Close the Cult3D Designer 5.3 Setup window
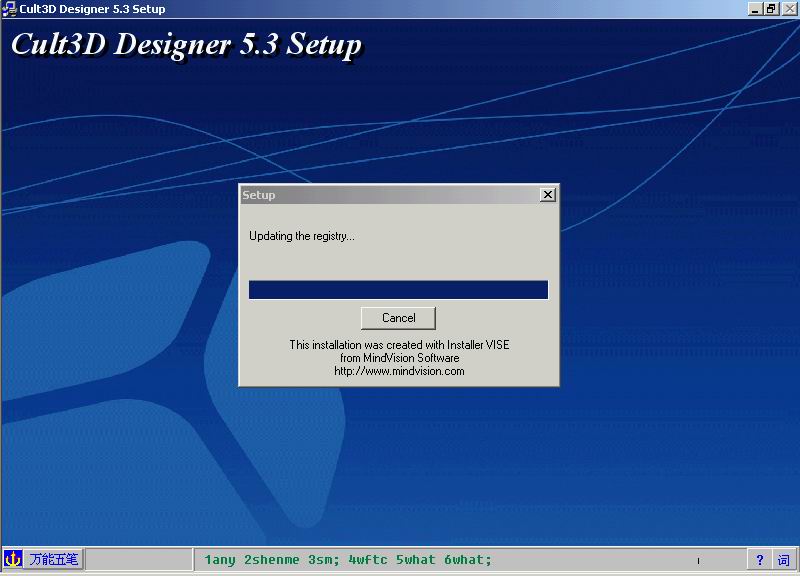The width and height of the screenshot is (800, 576). tap(789, 9)
